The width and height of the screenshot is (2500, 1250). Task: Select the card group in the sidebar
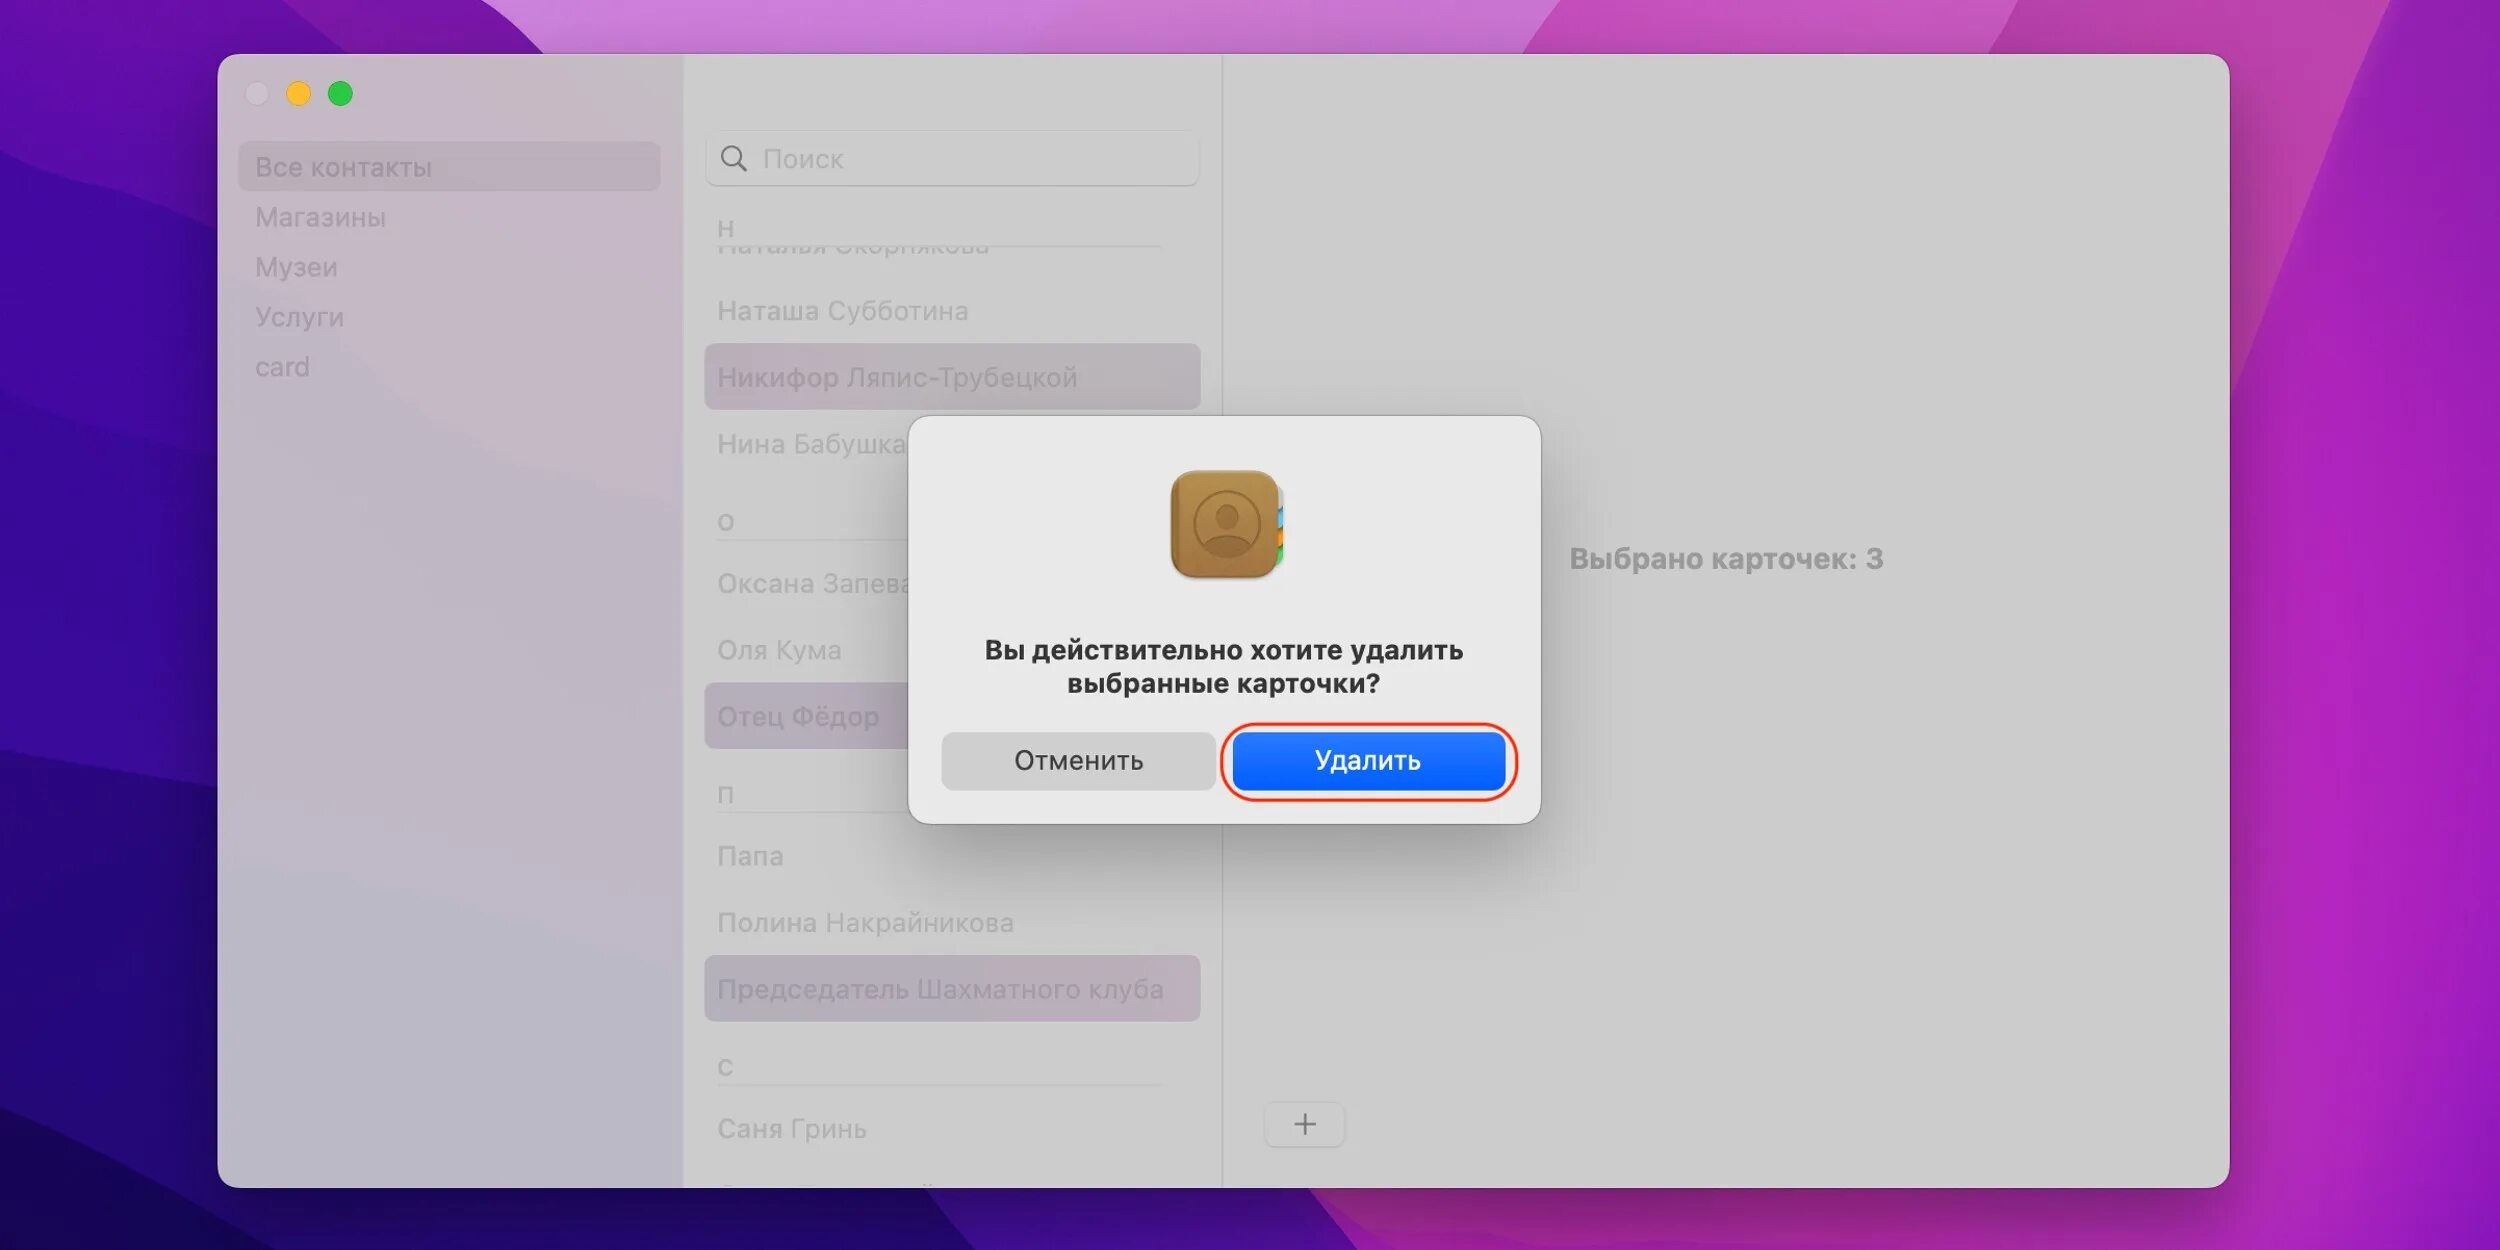coord(282,367)
